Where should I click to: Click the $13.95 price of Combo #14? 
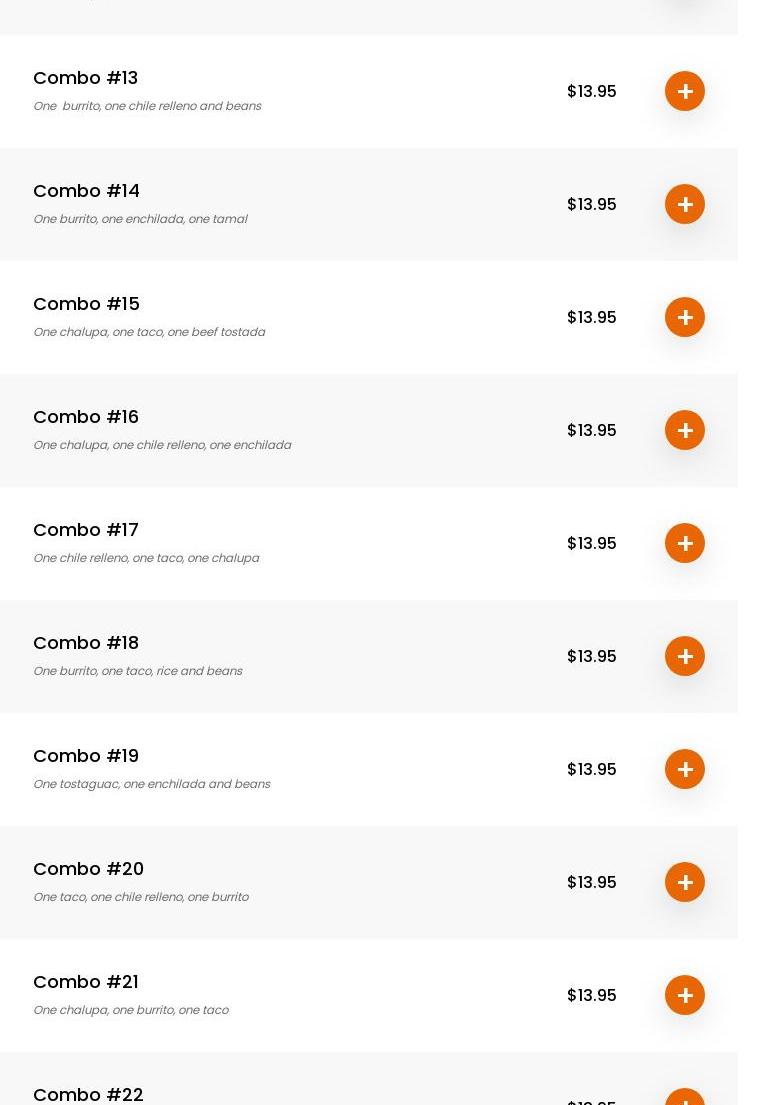[x=591, y=204]
